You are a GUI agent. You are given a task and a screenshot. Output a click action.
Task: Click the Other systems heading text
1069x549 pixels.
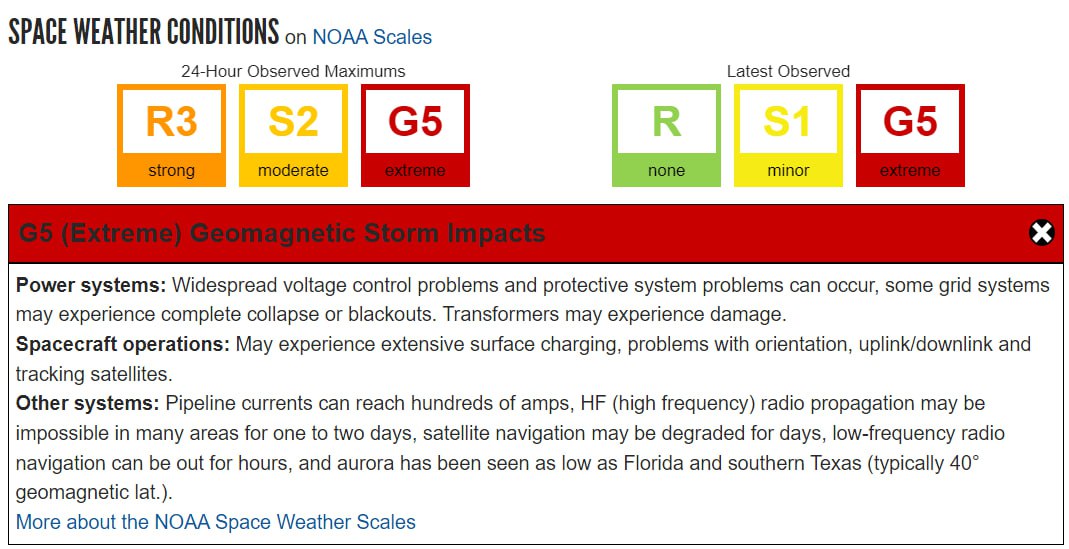click(x=87, y=403)
